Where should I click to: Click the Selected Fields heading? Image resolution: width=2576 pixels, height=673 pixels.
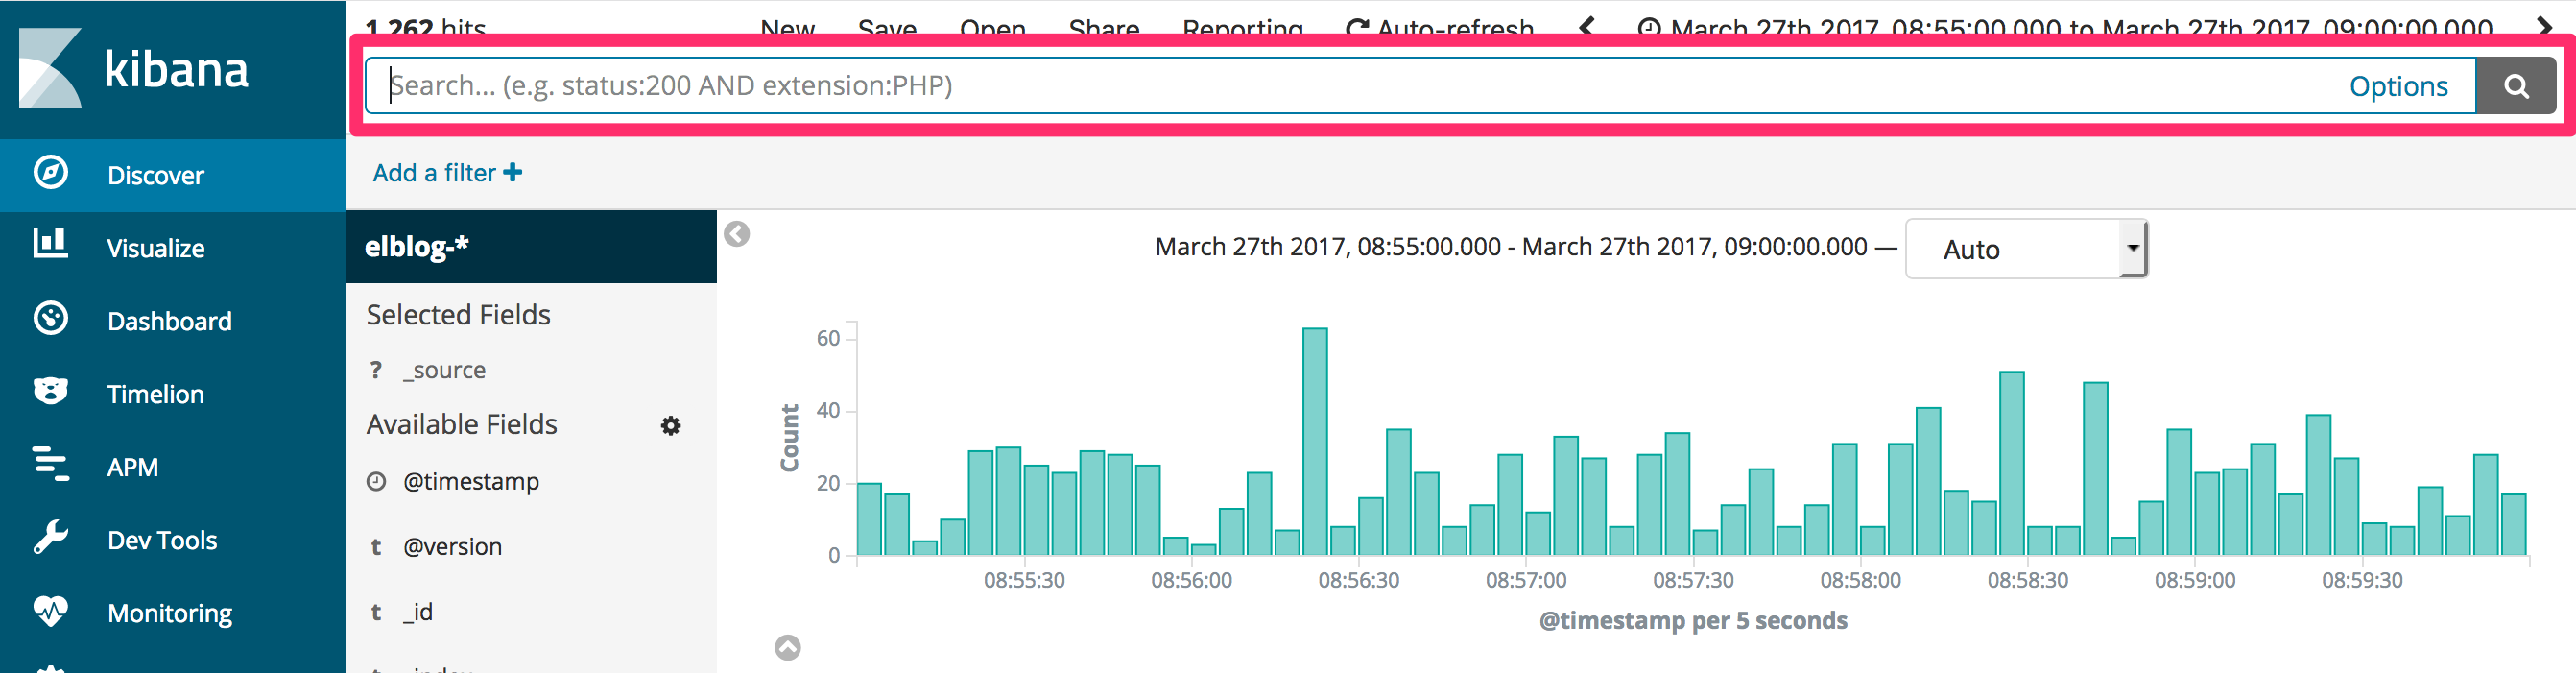click(x=458, y=315)
